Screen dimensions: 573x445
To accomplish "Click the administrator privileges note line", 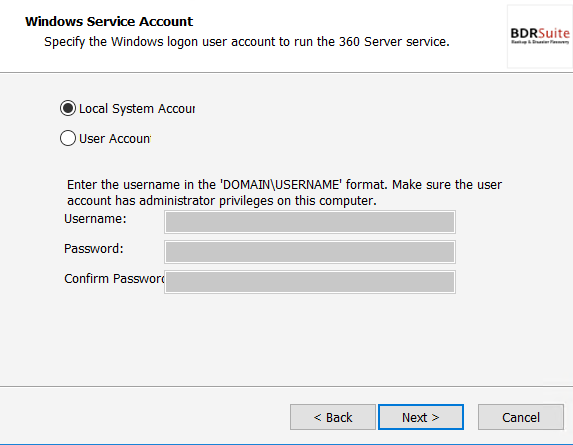I will pyautogui.click(x=222, y=201).
